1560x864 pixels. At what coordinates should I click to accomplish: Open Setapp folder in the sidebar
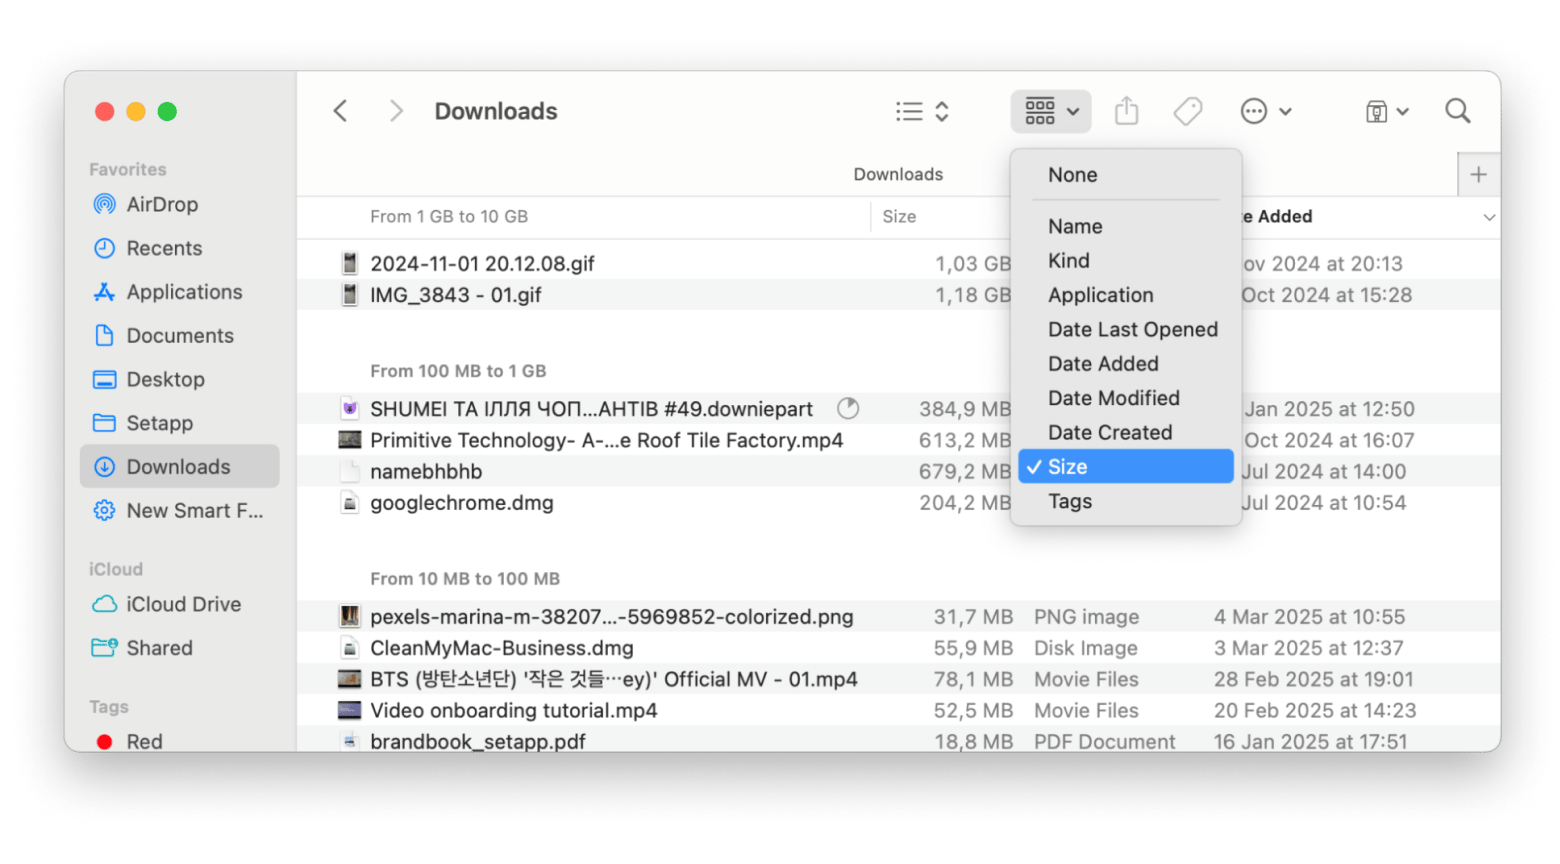pos(179,423)
